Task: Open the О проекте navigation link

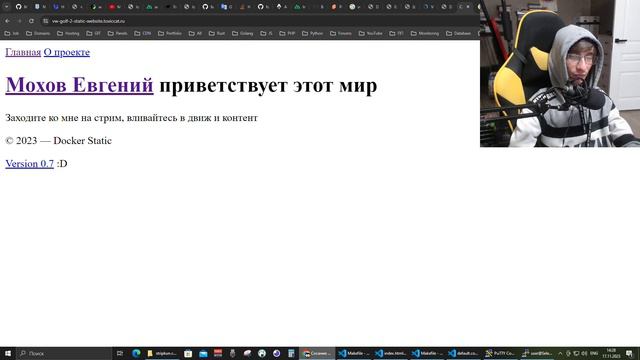Action: (67, 52)
